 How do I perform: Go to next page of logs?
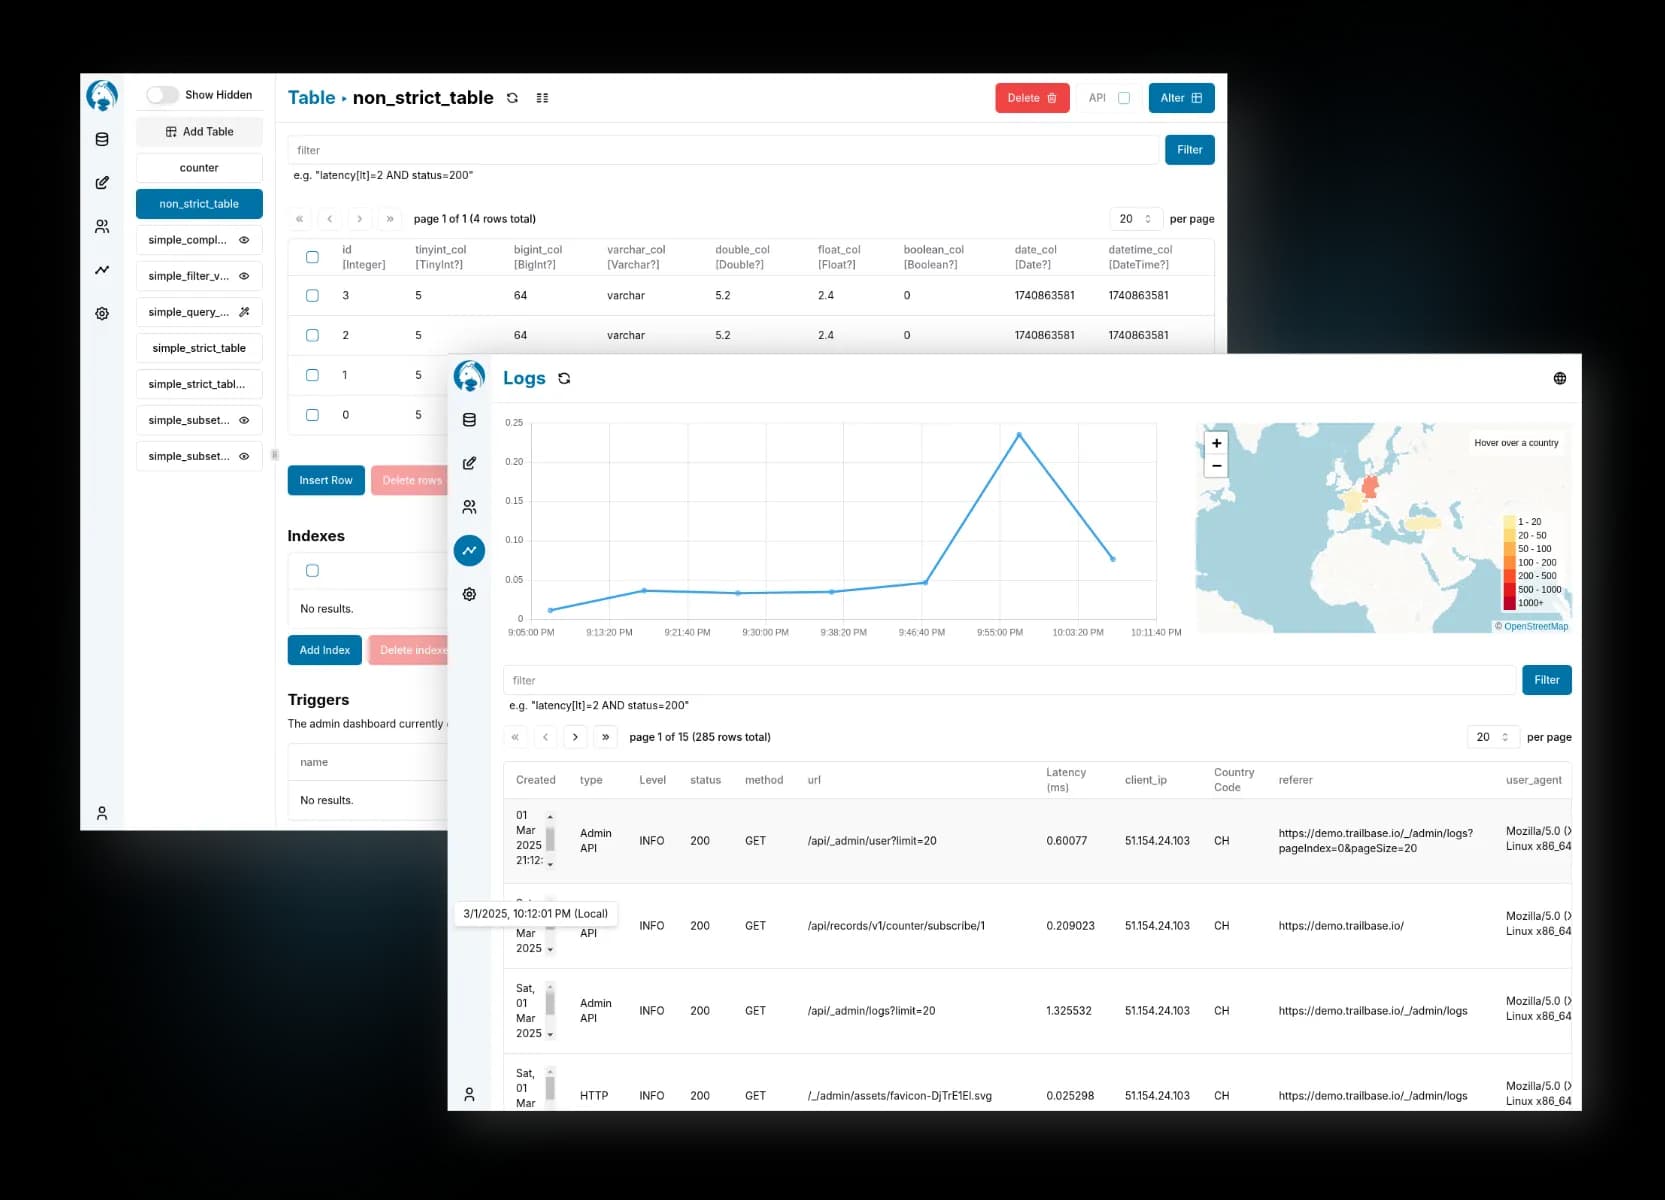point(575,737)
